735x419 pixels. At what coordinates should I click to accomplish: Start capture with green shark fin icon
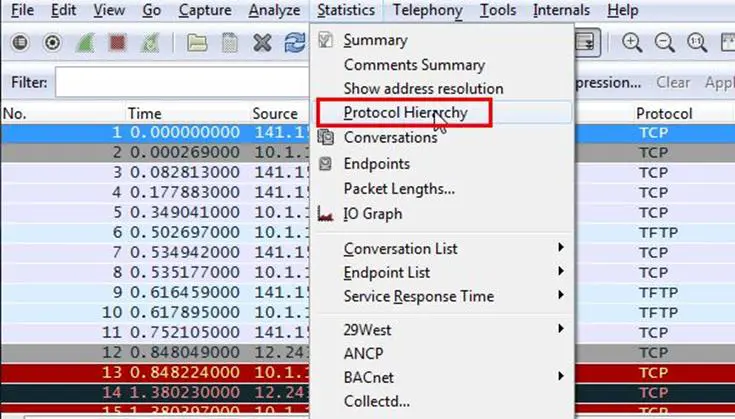click(86, 43)
